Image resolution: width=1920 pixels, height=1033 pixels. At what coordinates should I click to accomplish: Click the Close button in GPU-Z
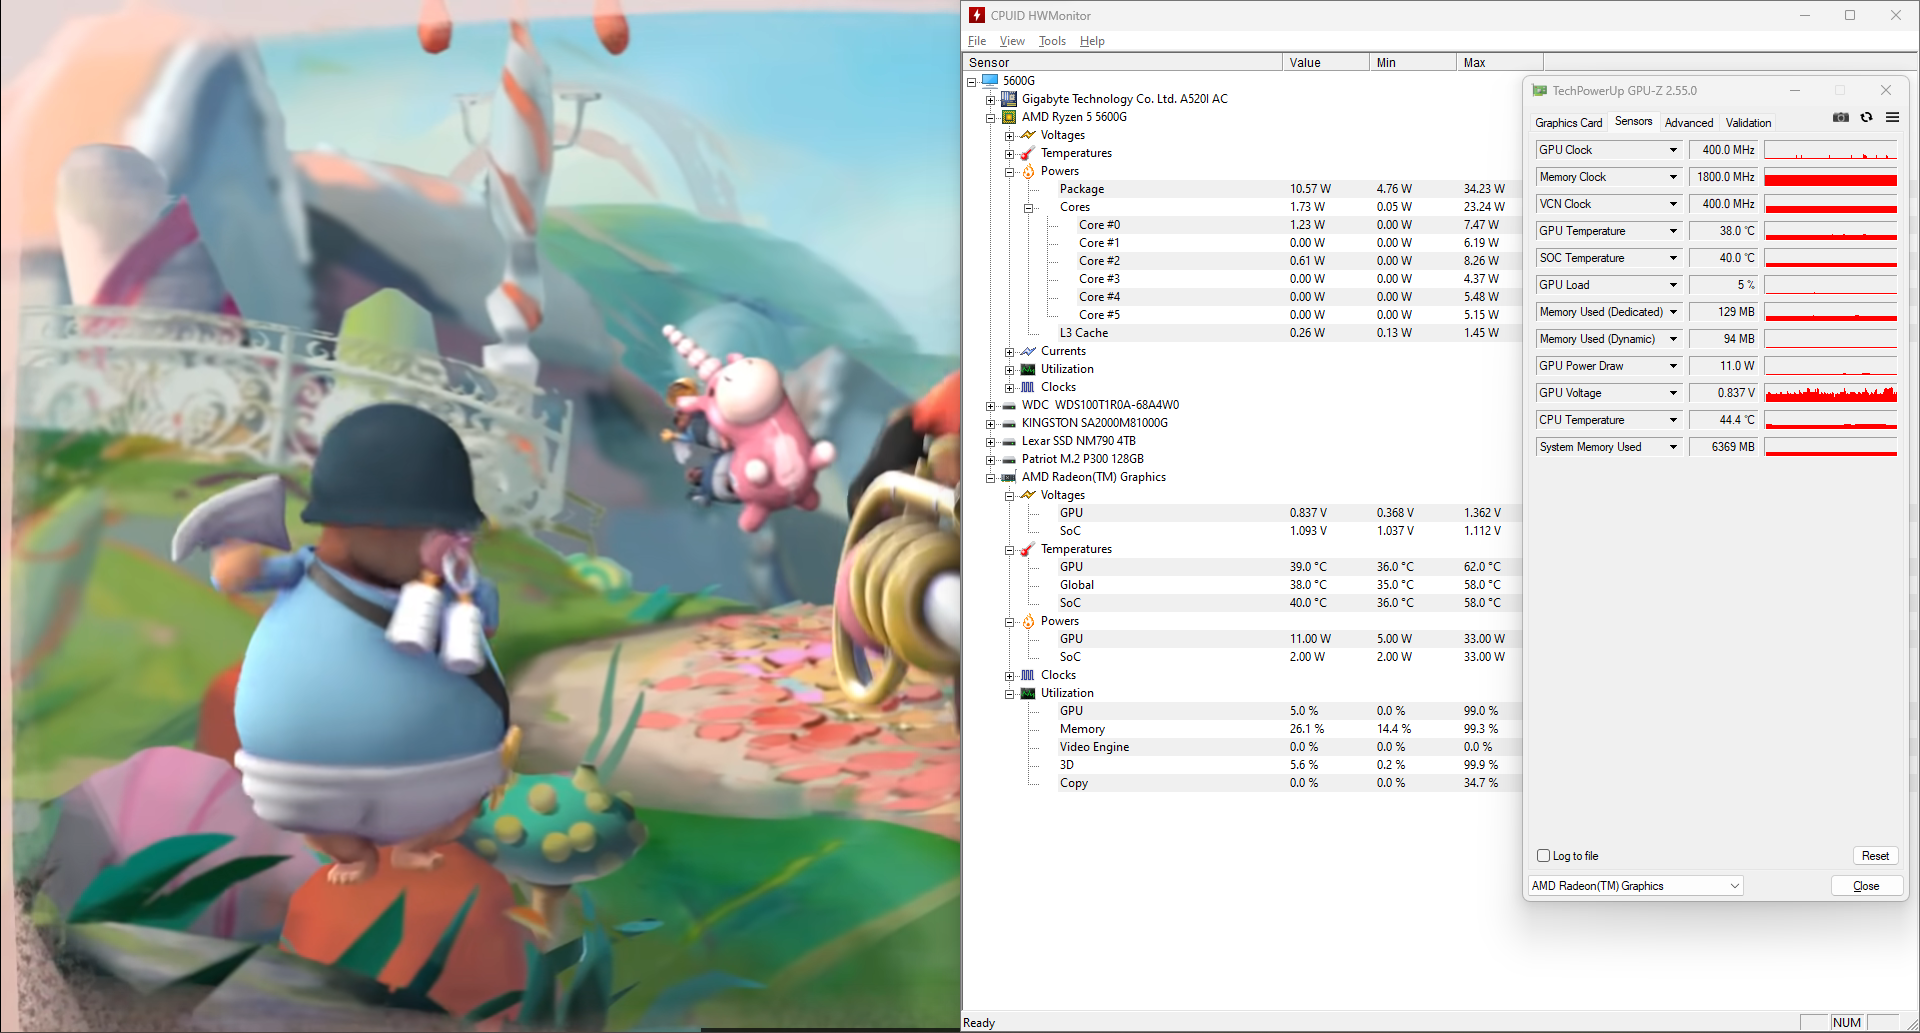1866,886
